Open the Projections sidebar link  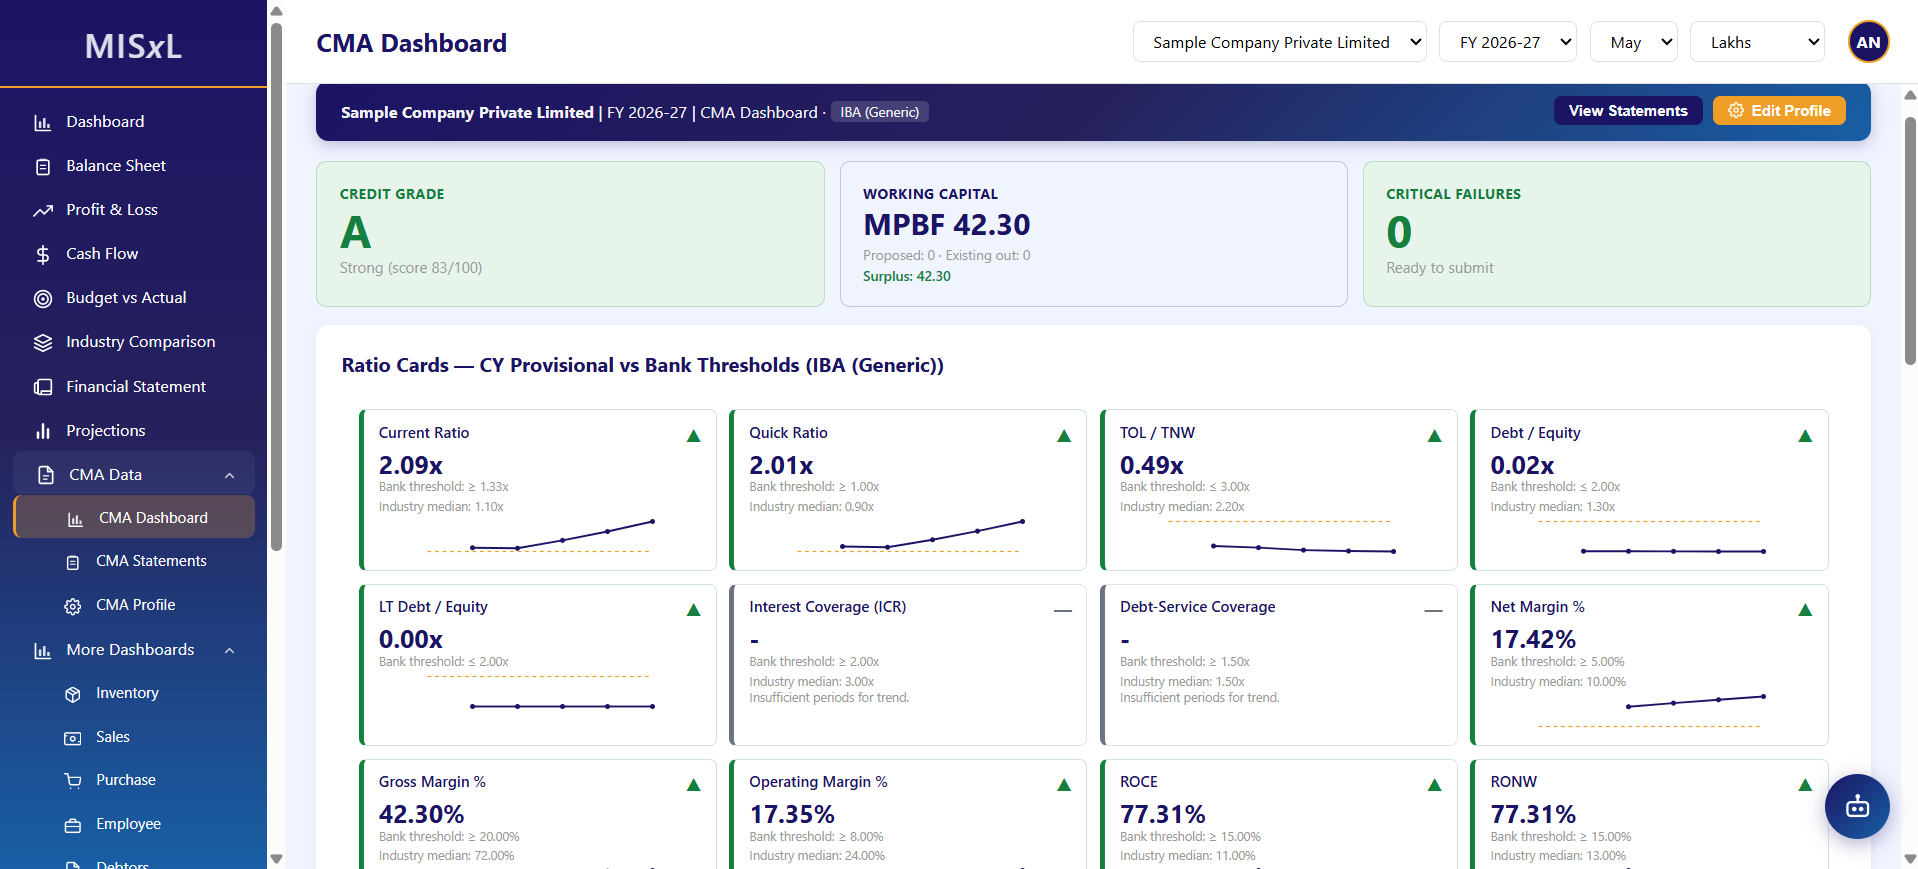[x=134, y=431]
